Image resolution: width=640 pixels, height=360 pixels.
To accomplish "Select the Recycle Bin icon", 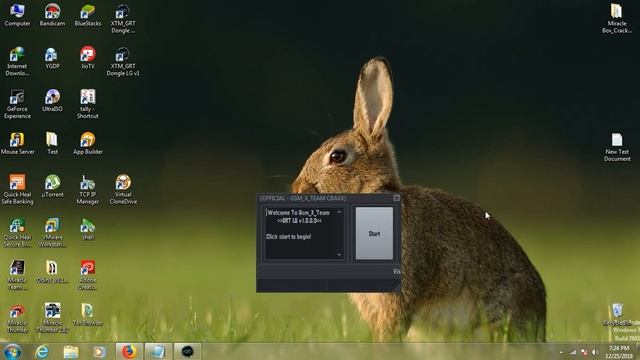I will point(618,315).
